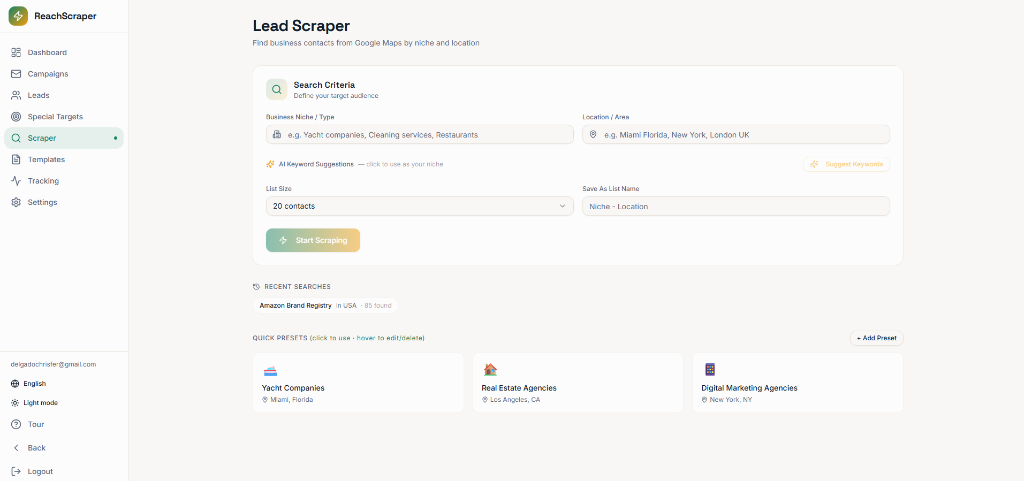The height and width of the screenshot is (481, 1024).
Task: Click the building icon in niche field
Action: [x=277, y=134]
